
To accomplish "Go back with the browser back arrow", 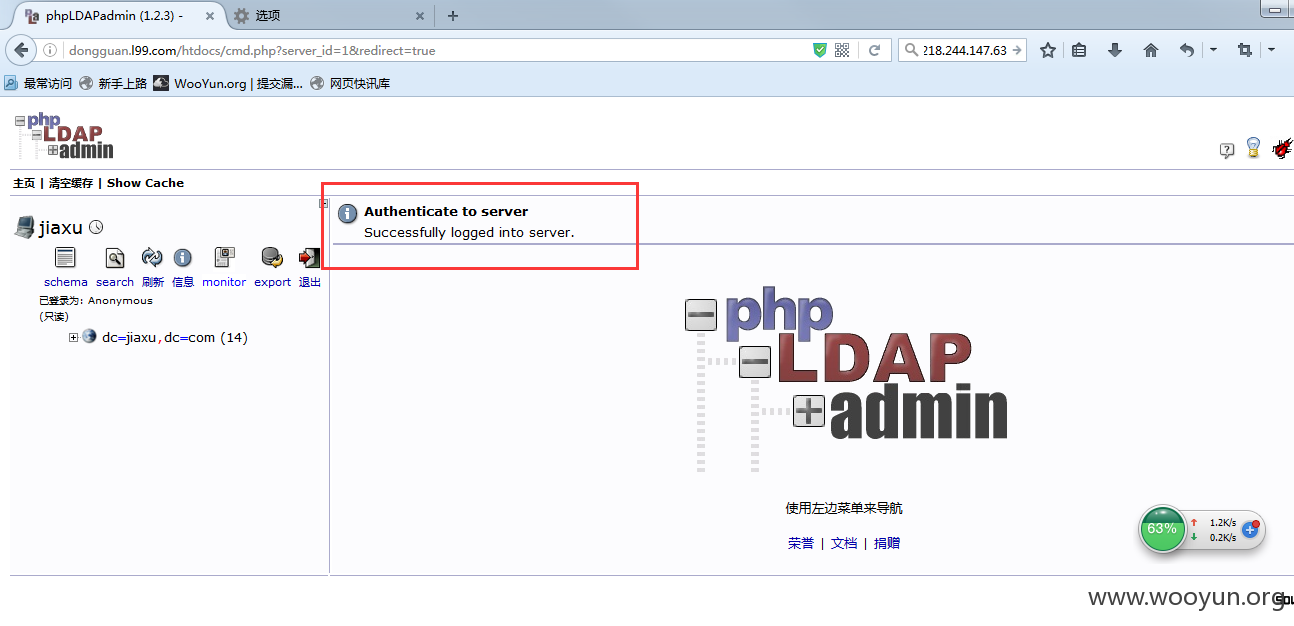I will click(22, 50).
